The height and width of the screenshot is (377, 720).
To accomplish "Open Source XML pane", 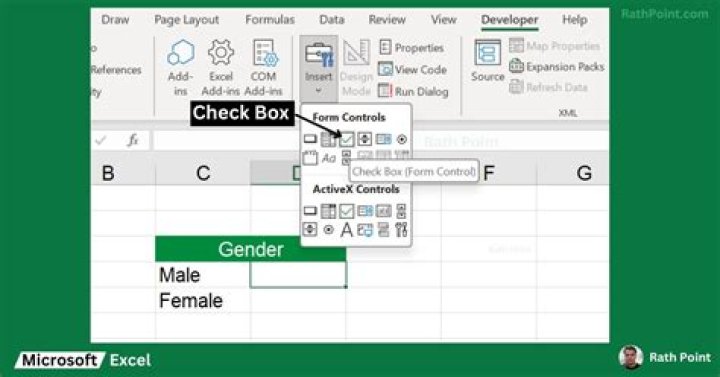I will pyautogui.click(x=487, y=61).
